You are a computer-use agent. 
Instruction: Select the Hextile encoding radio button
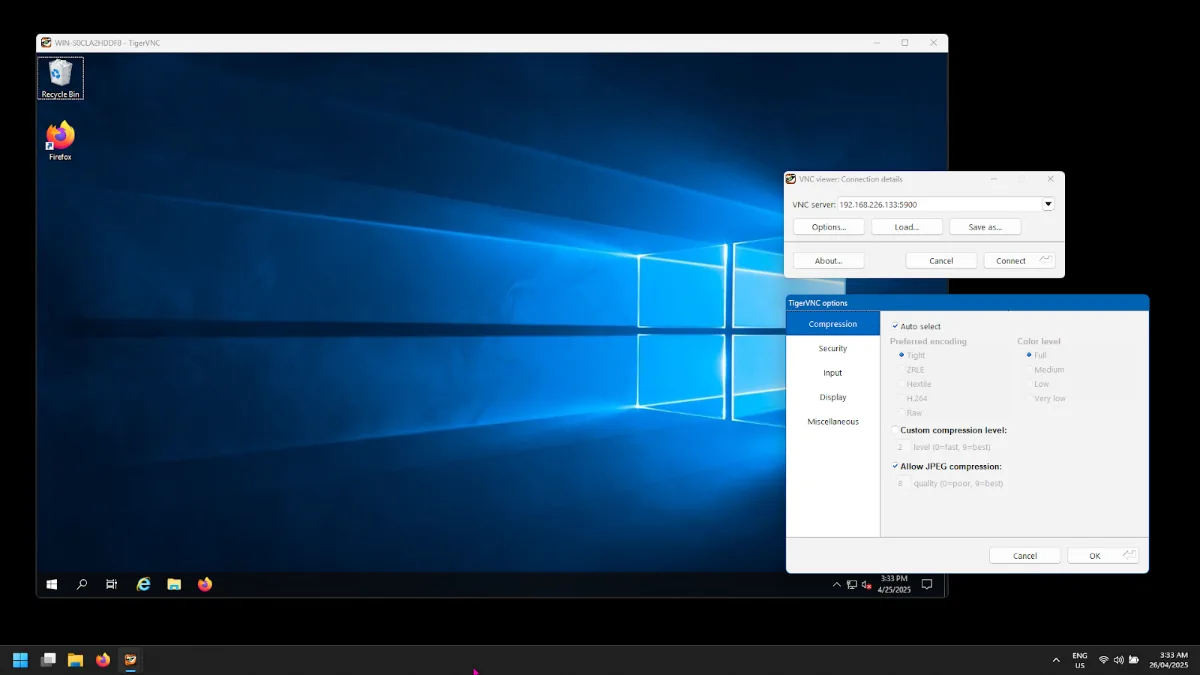(901, 384)
